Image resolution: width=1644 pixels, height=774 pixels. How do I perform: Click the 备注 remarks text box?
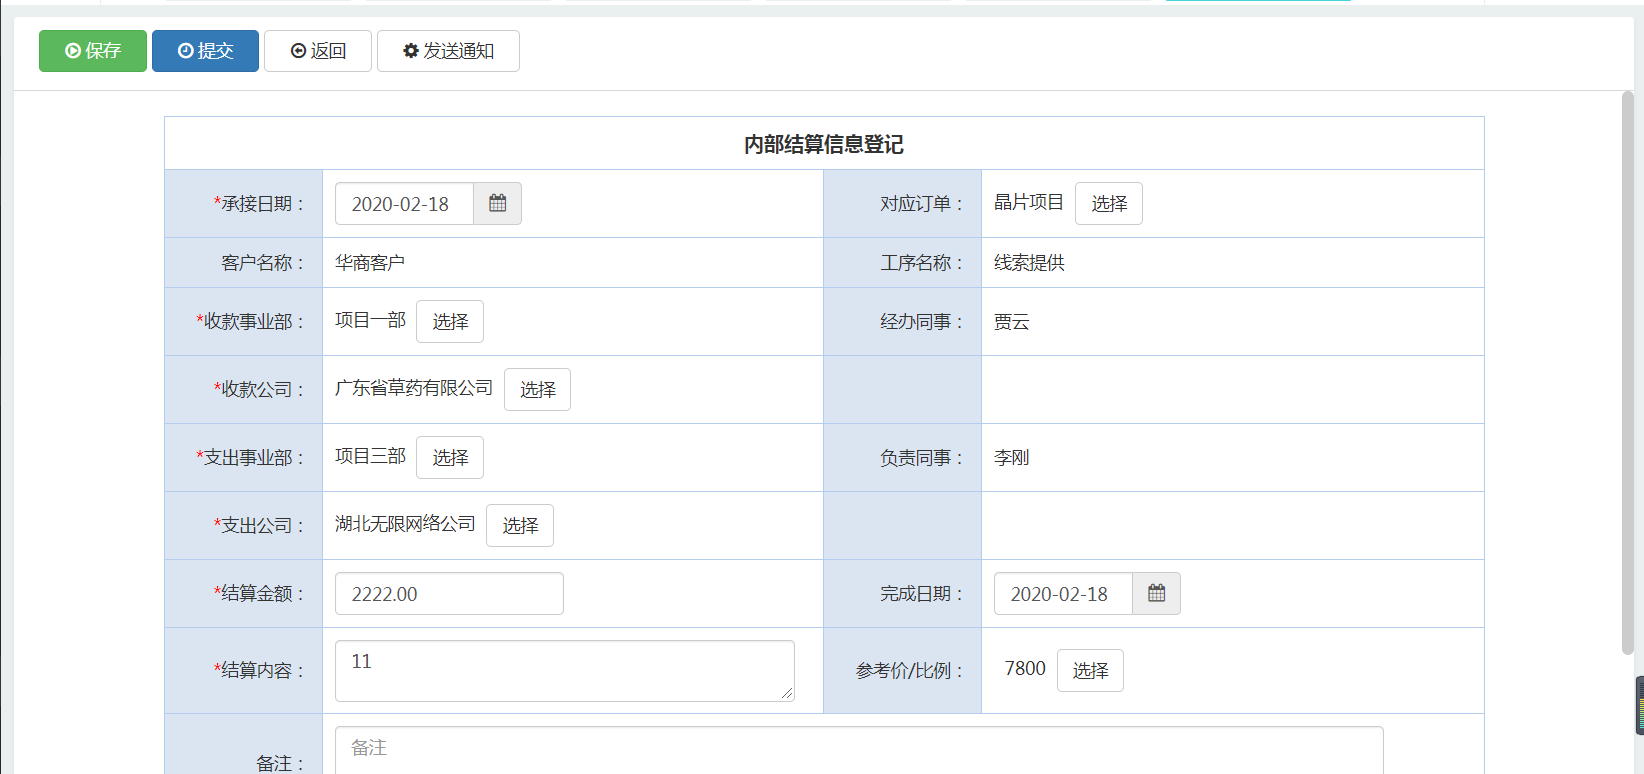point(858,750)
